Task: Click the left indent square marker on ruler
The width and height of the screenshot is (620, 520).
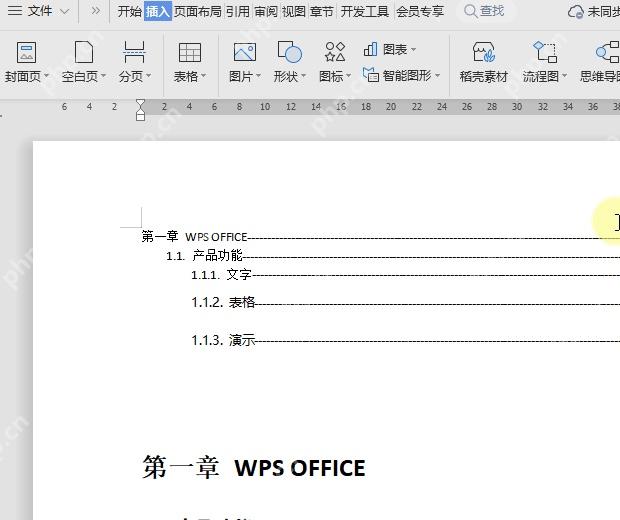Action: click(x=140, y=117)
